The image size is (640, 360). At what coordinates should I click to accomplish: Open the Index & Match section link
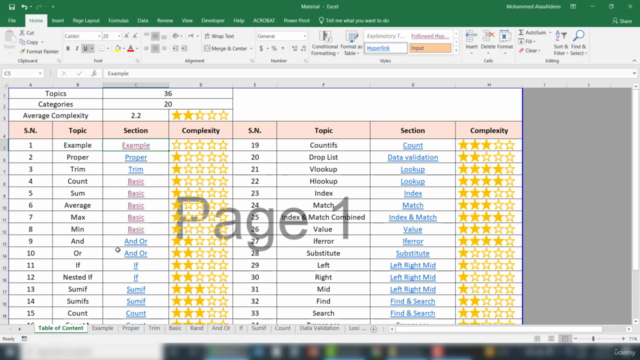point(413,217)
